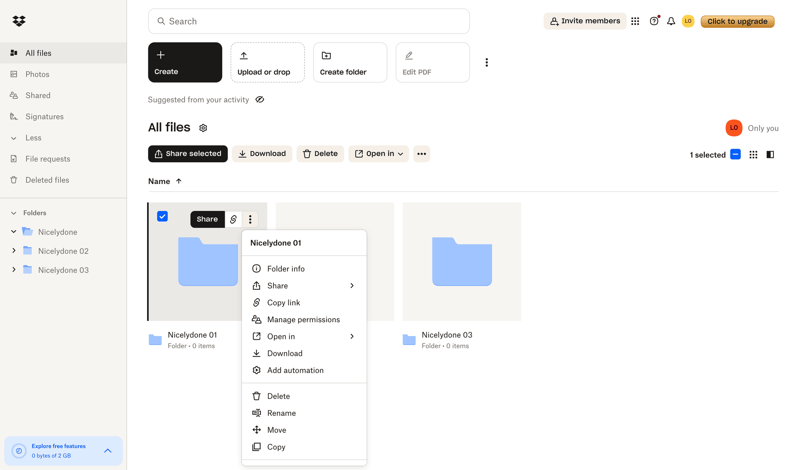
Task: Switch to grid view icon
Action: (x=753, y=155)
